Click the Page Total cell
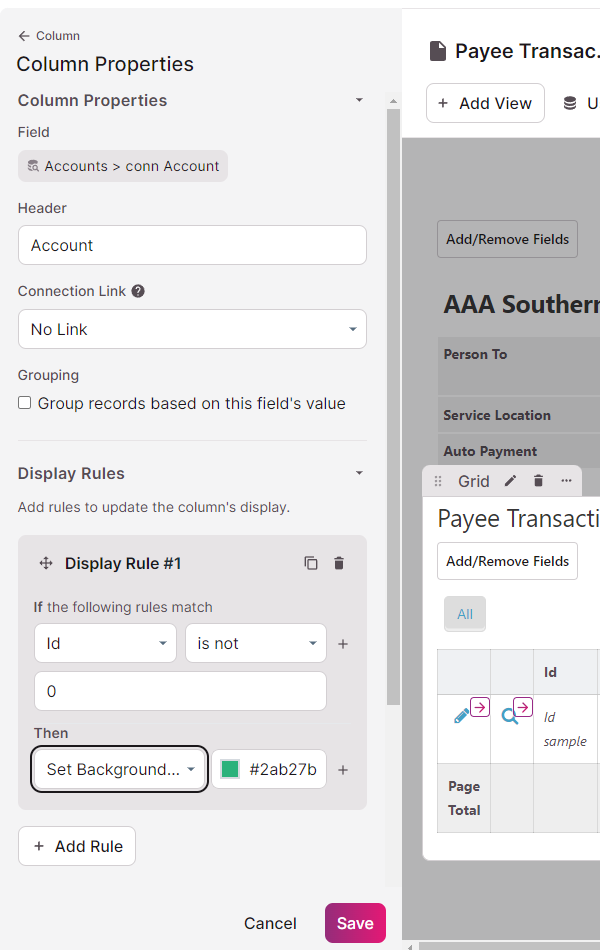 click(x=464, y=798)
